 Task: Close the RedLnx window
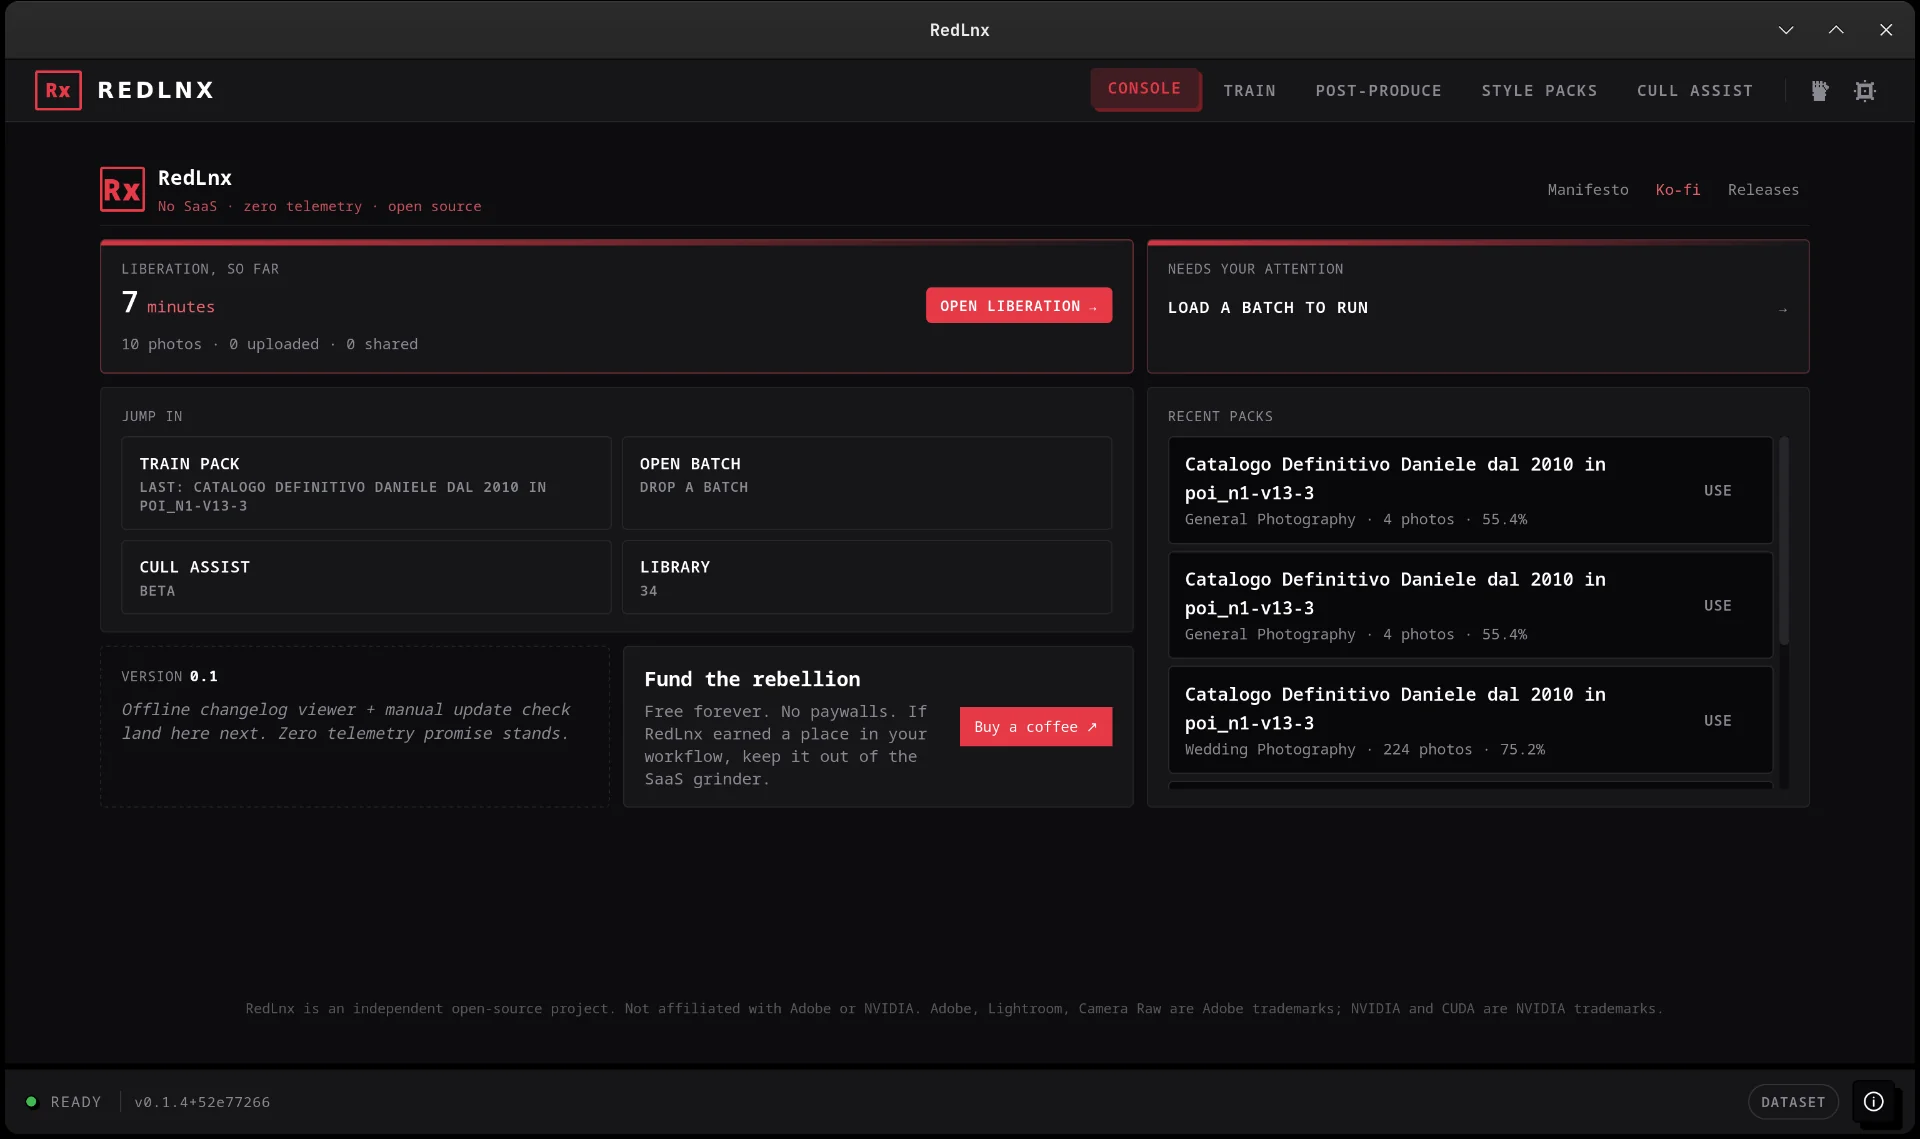point(1885,30)
